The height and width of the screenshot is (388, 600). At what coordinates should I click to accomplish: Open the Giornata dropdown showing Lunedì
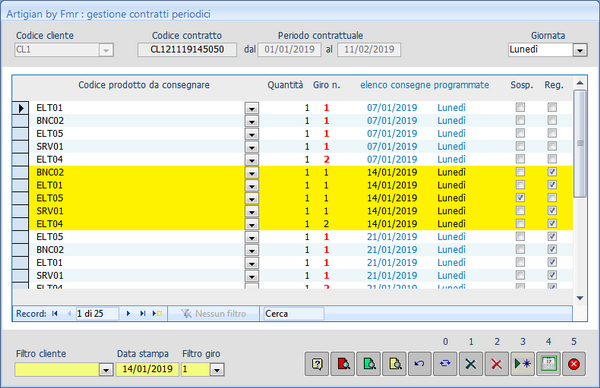click(x=580, y=50)
